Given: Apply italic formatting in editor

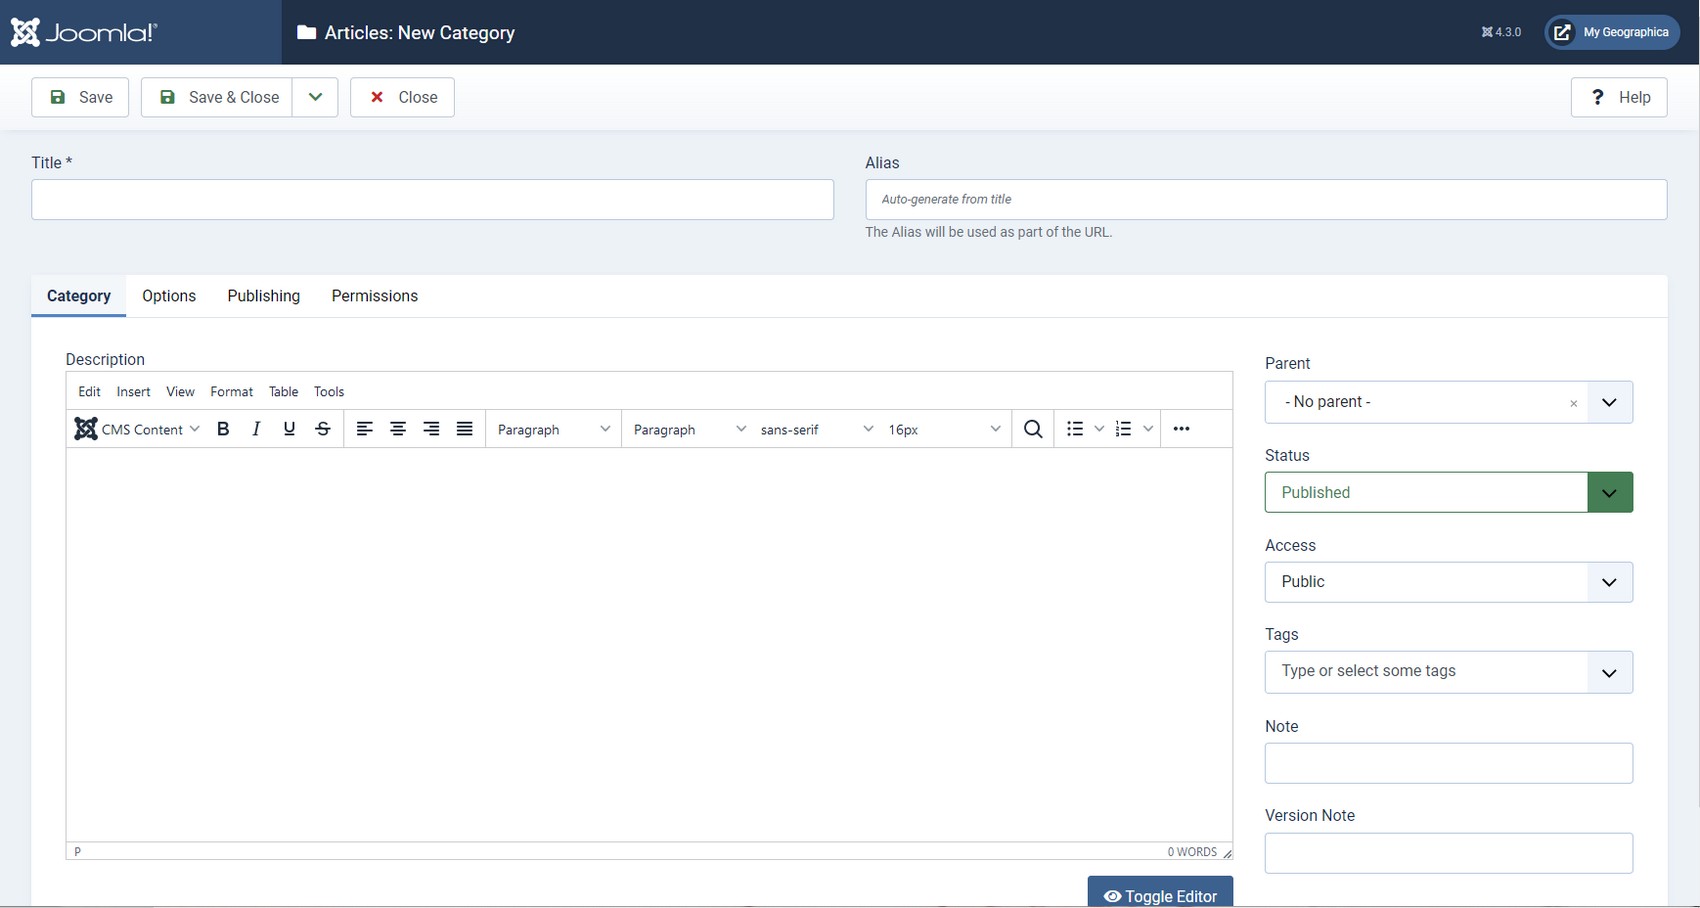Looking at the screenshot, I should click(256, 429).
